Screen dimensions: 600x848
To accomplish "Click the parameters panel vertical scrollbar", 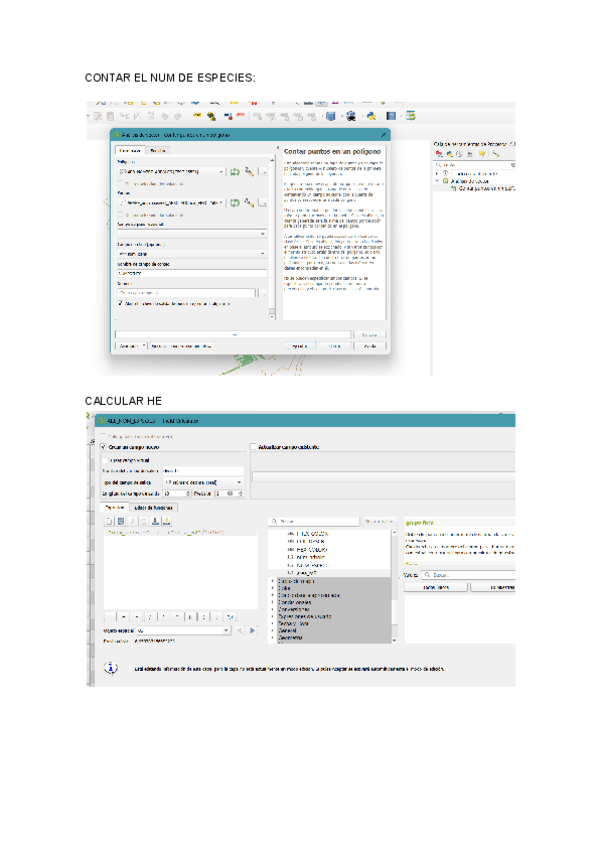I will (x=272, y=238).
